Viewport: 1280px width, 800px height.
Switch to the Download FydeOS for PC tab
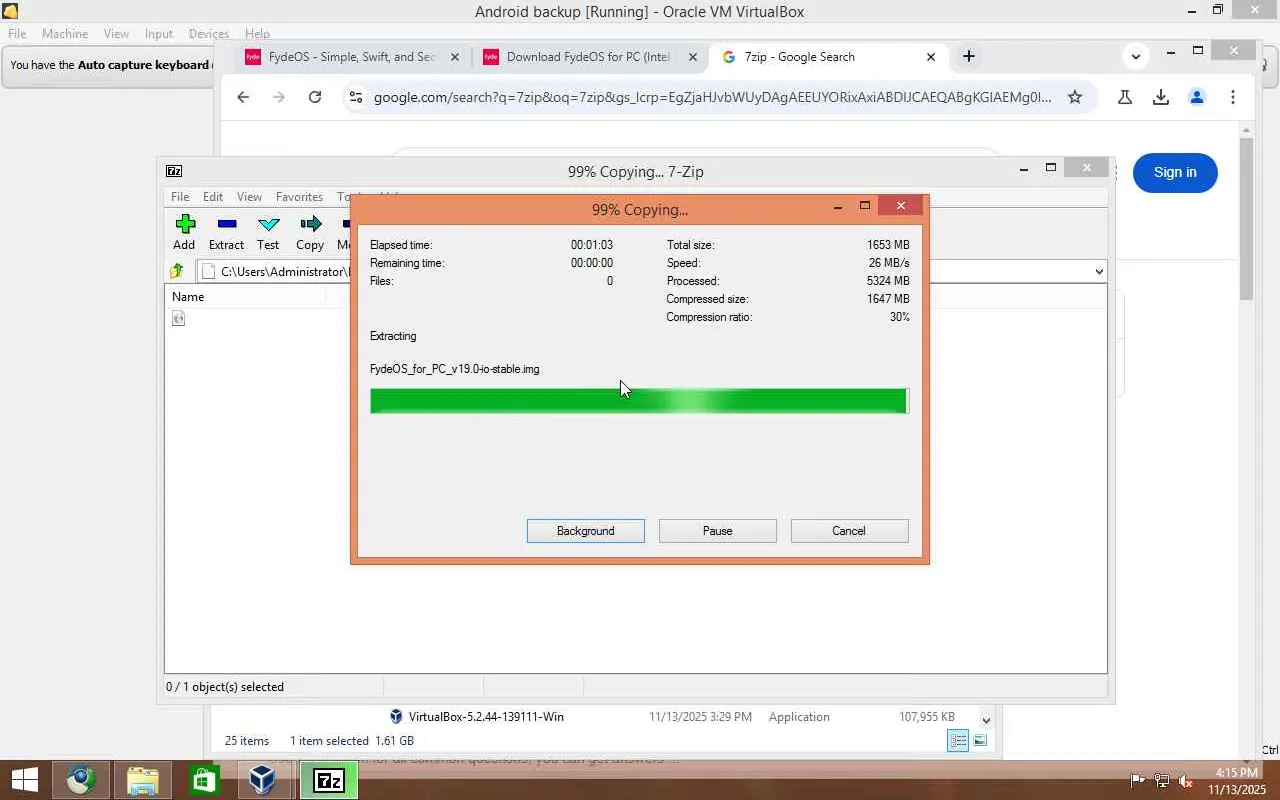(x=590, y=57)
